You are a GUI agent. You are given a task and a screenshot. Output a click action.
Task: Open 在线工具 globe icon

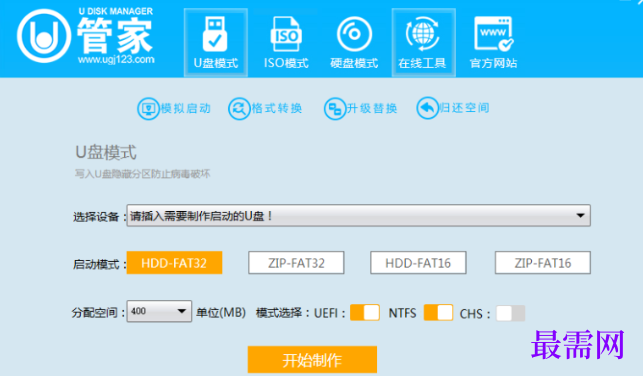(x=423, y=34)
